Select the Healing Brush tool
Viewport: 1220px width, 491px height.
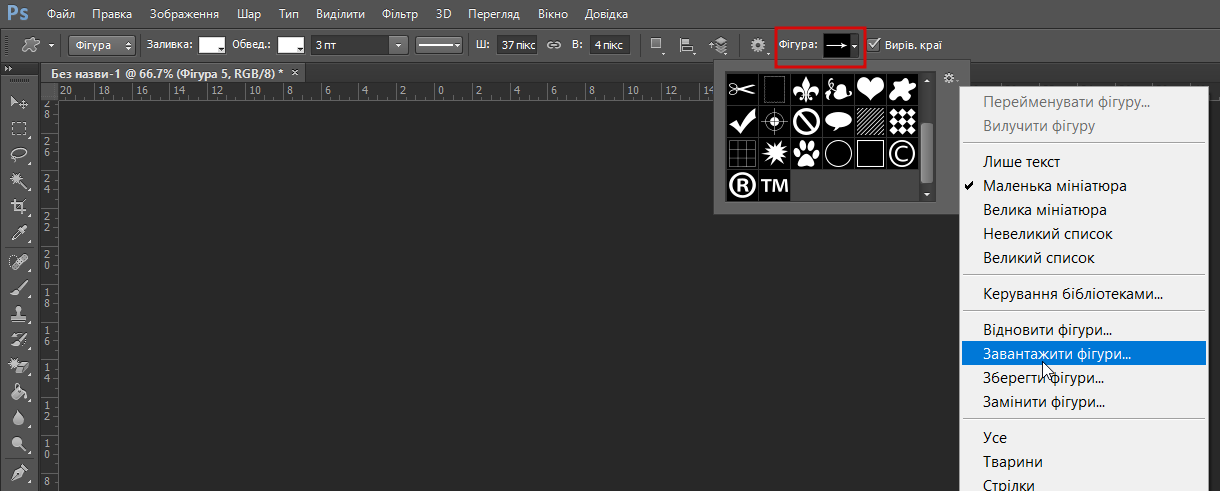pyautogui.click(x=18, y=262)
